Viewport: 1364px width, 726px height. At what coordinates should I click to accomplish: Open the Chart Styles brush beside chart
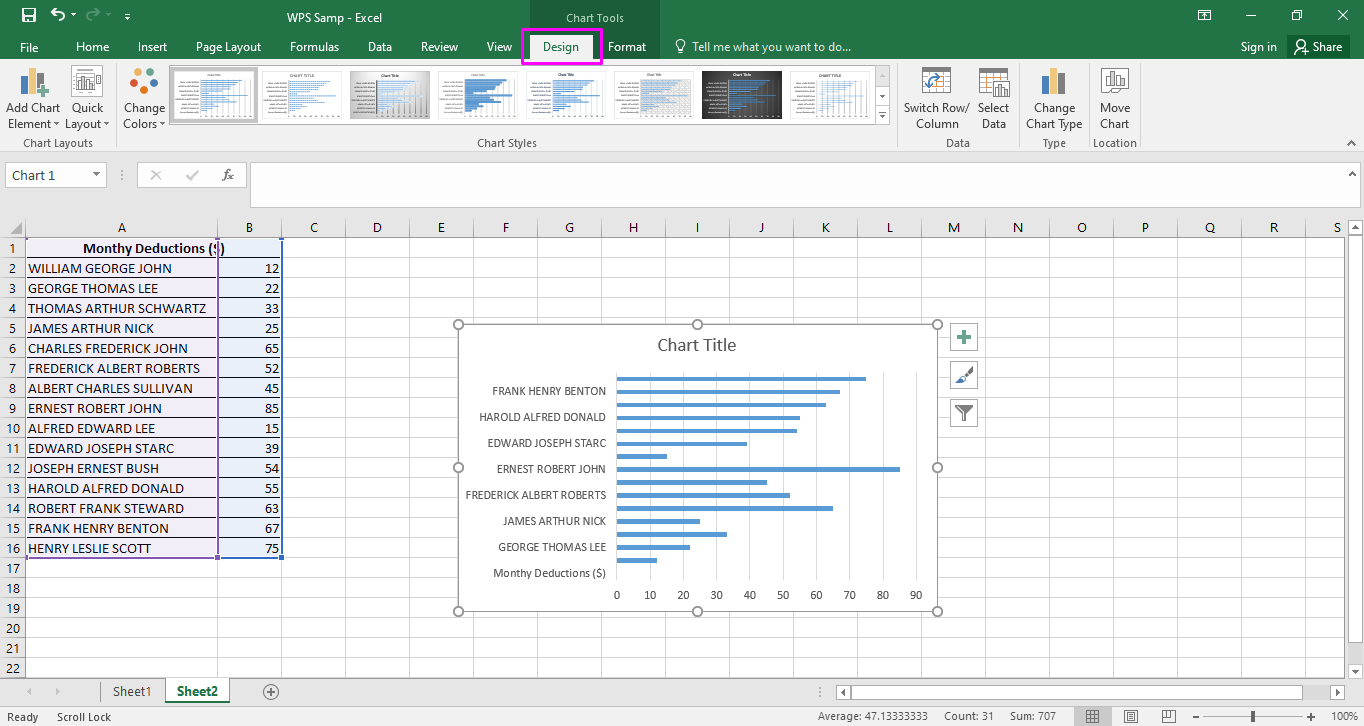963,375
